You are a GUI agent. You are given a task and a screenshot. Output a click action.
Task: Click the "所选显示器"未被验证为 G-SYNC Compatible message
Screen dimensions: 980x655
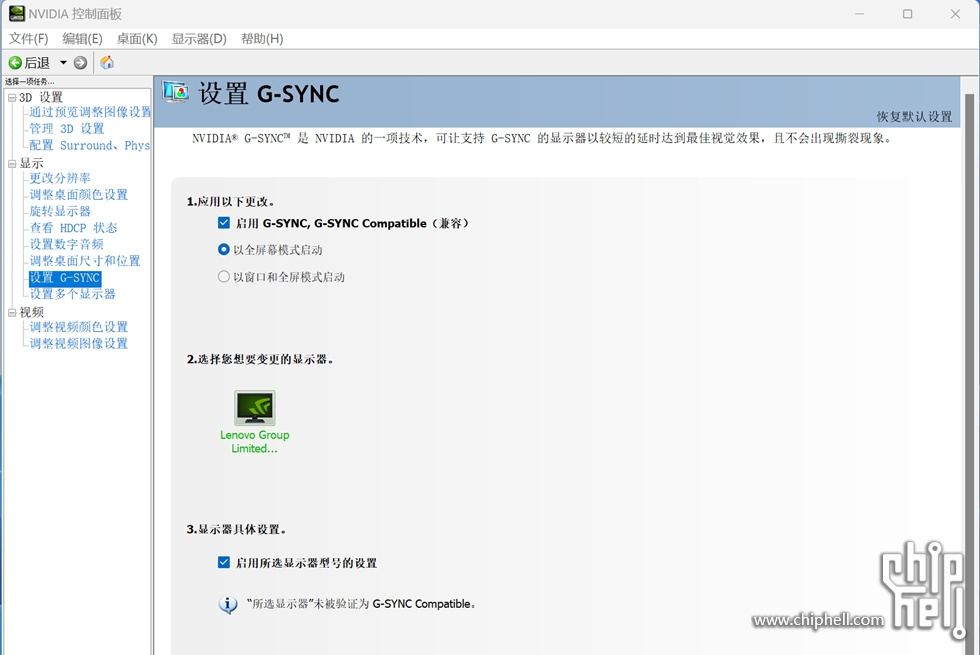click(361, 604)
